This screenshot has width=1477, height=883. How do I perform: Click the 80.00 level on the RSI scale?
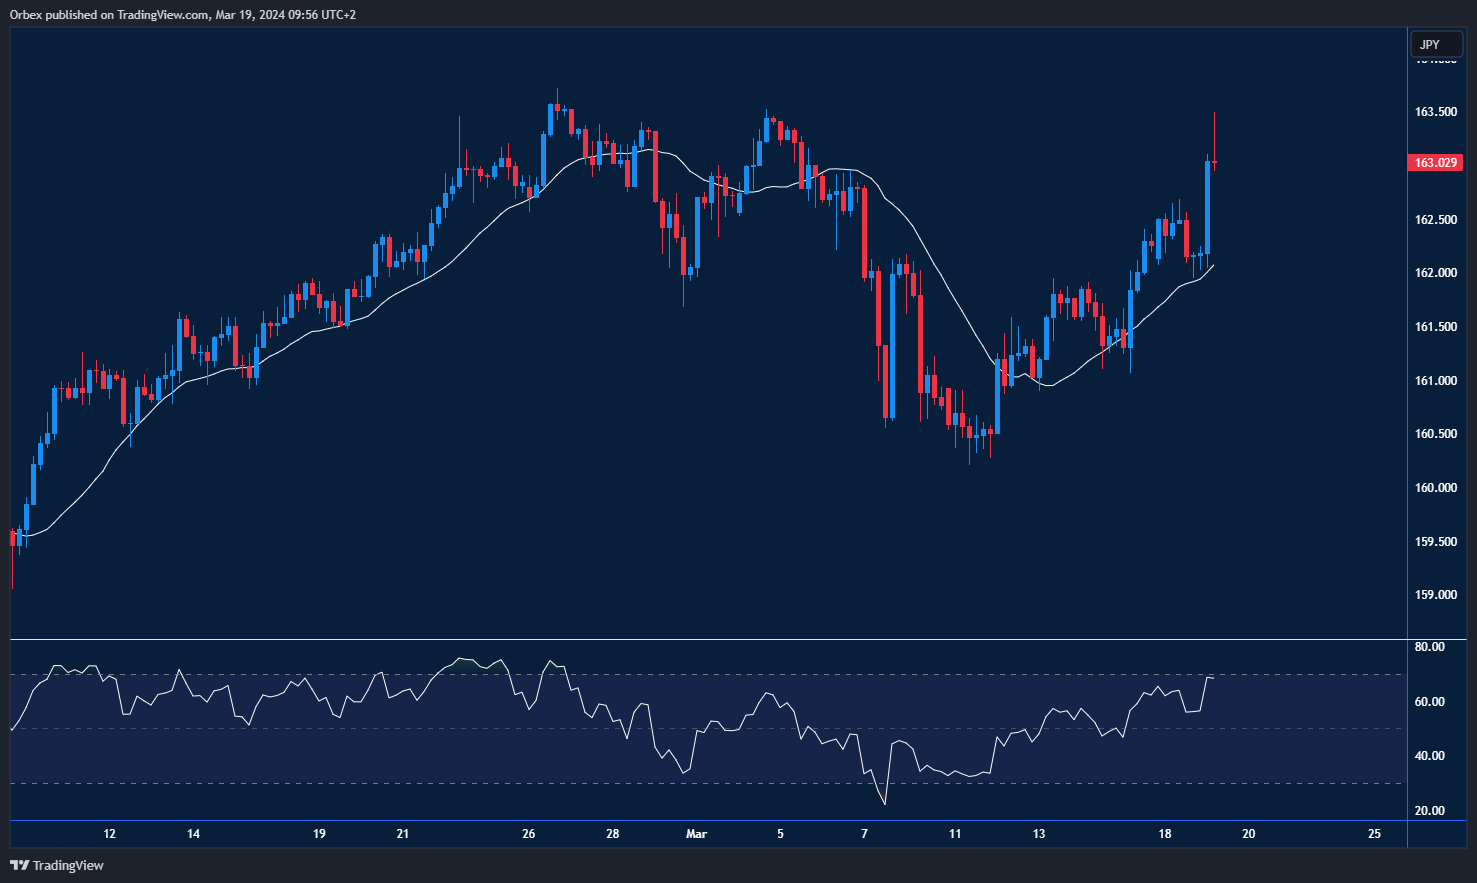[1429, 646]
